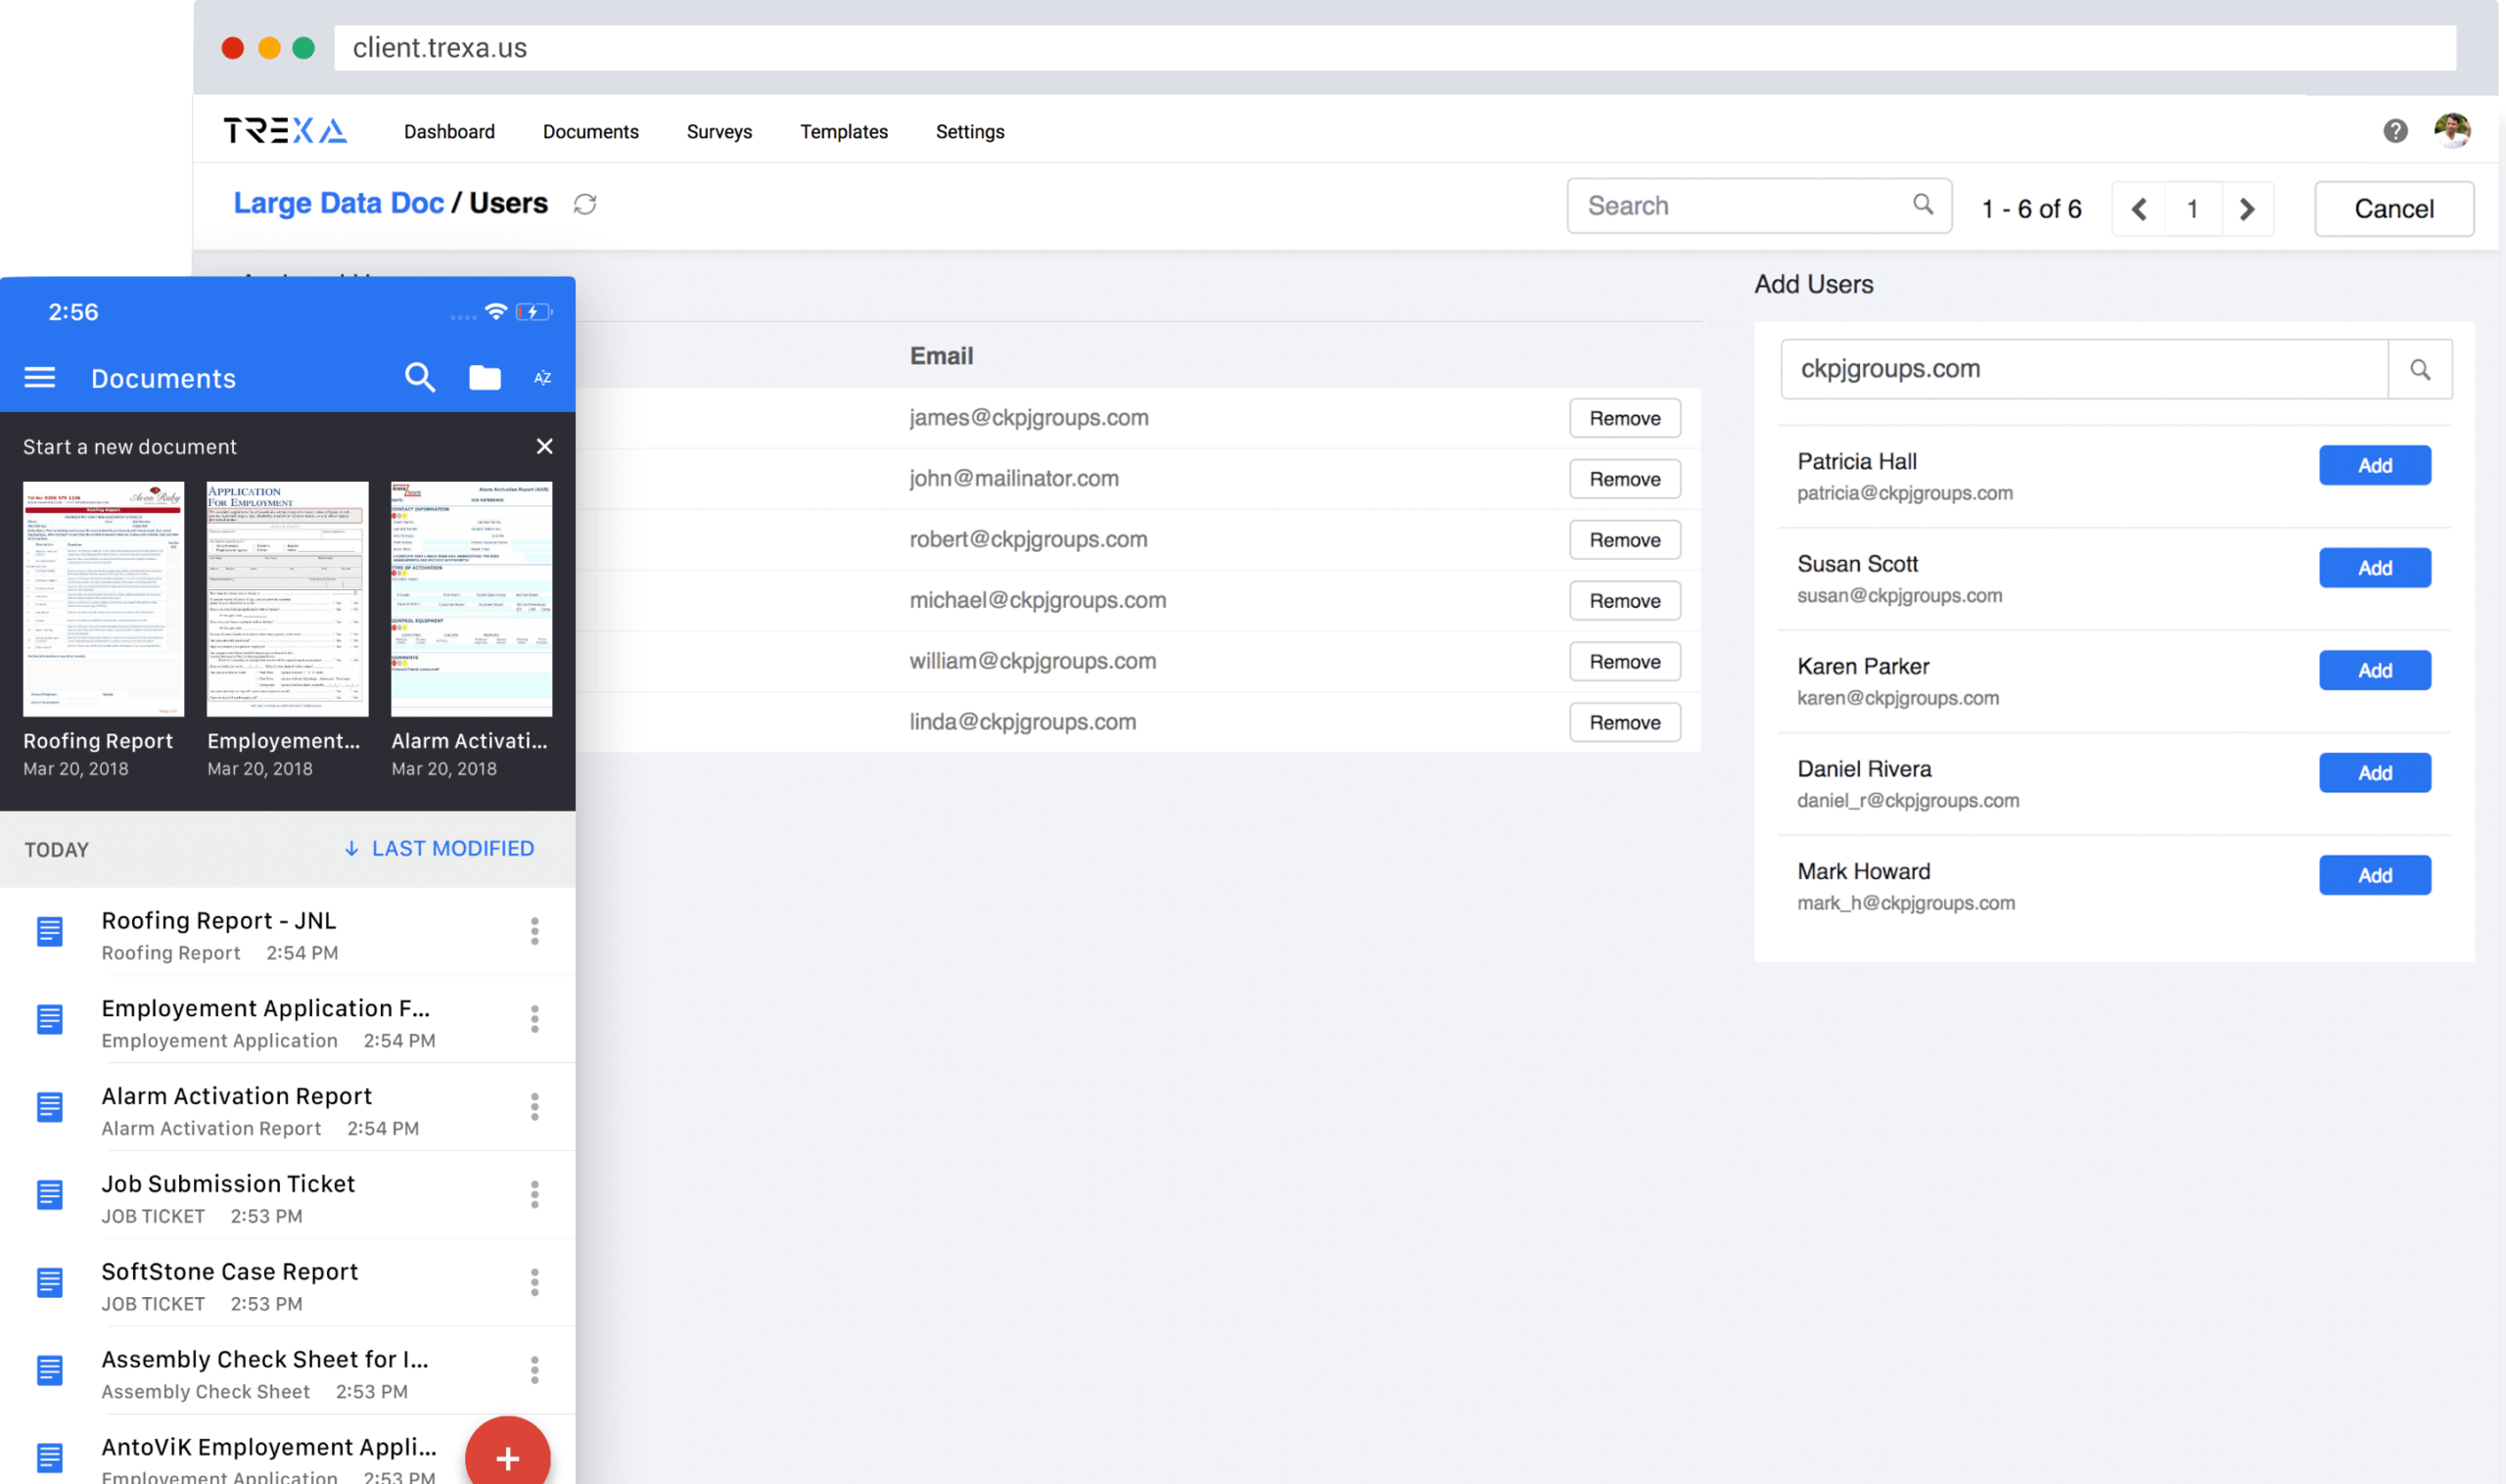
Task: Click Add button for Patricia Hall
Action: coord(2375,465)
